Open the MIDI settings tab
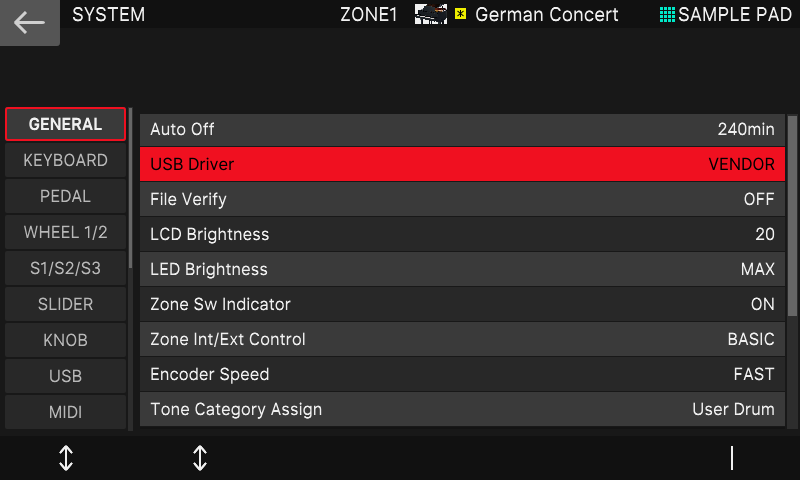The image size is (800, 480). point(65,412)
